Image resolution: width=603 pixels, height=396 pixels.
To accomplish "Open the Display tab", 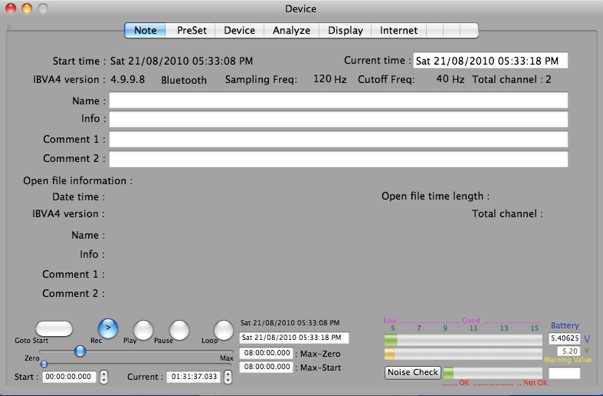I will point(345,30).
